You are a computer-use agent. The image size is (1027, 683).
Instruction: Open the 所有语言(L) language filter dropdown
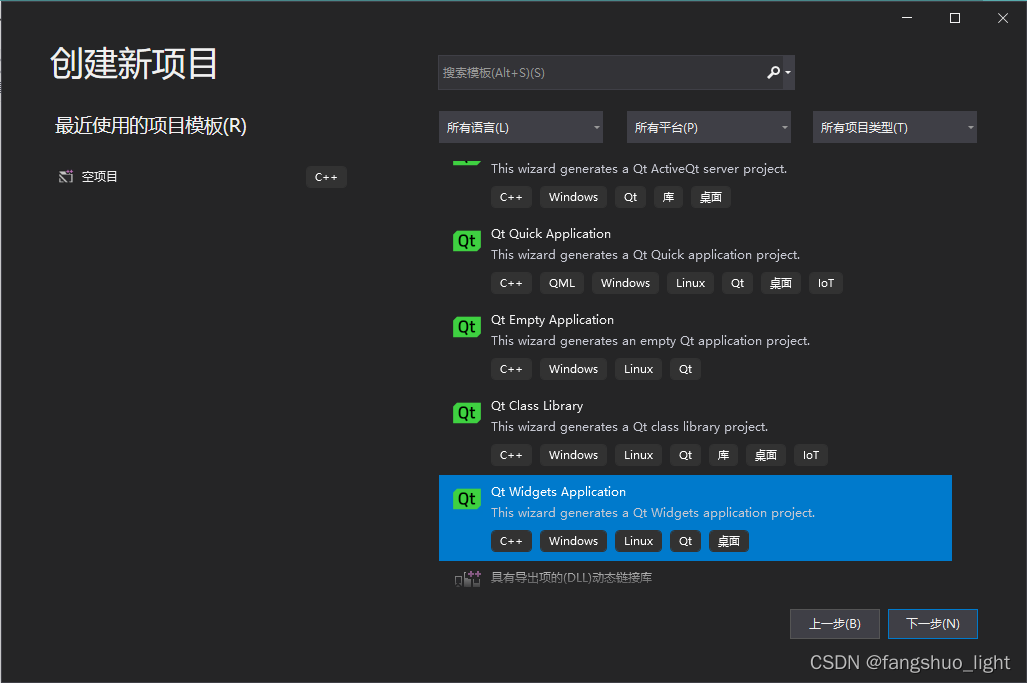(521, 127)
